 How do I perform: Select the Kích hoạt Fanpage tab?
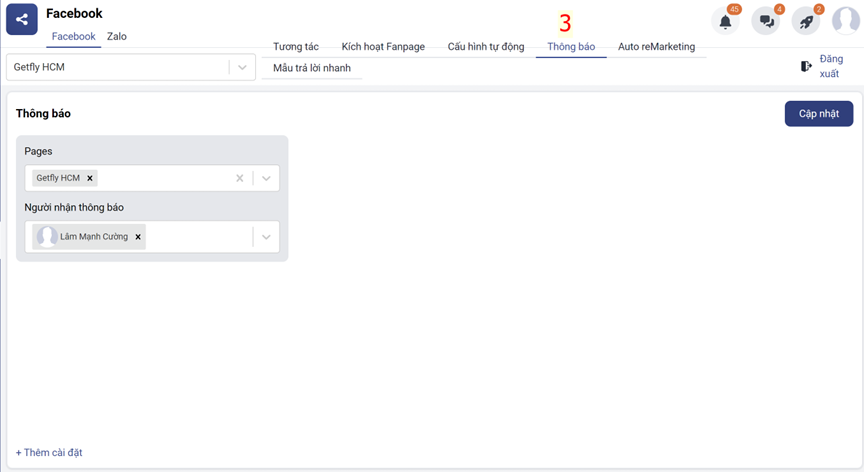[x=383, y=47]
